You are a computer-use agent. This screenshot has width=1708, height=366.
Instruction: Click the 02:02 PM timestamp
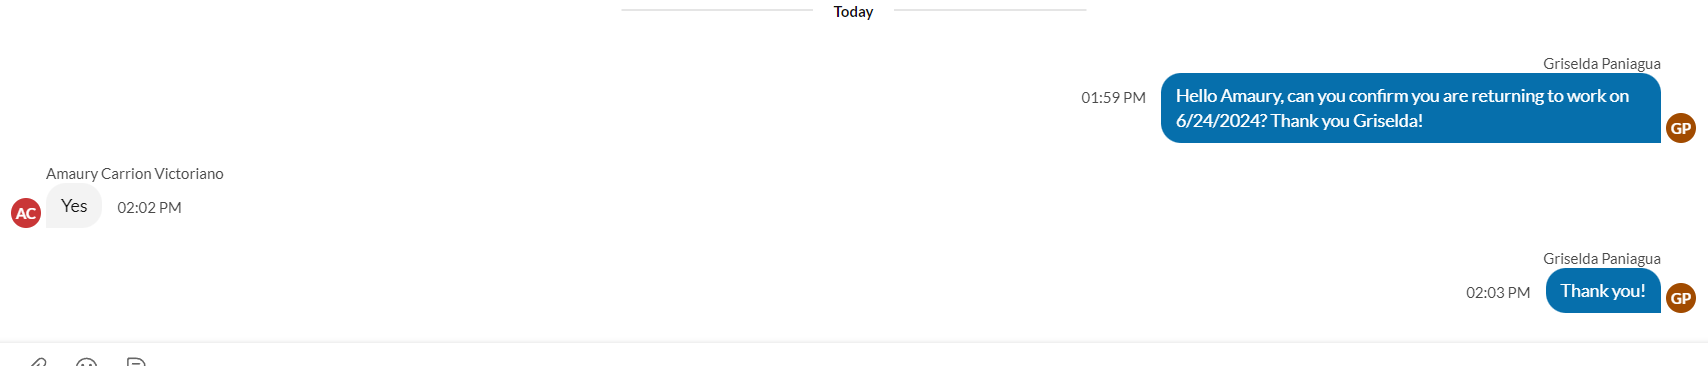coord(149,208)
